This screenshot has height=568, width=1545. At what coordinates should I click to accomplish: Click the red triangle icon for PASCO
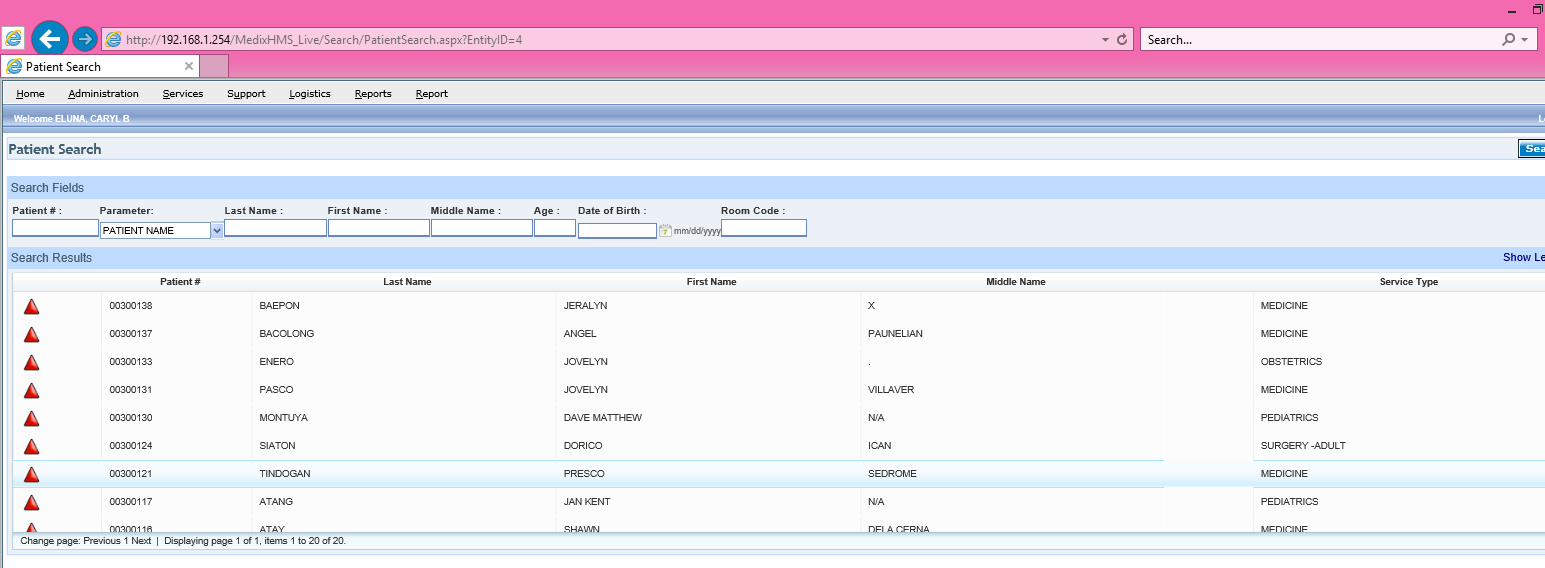click(31, 390)
